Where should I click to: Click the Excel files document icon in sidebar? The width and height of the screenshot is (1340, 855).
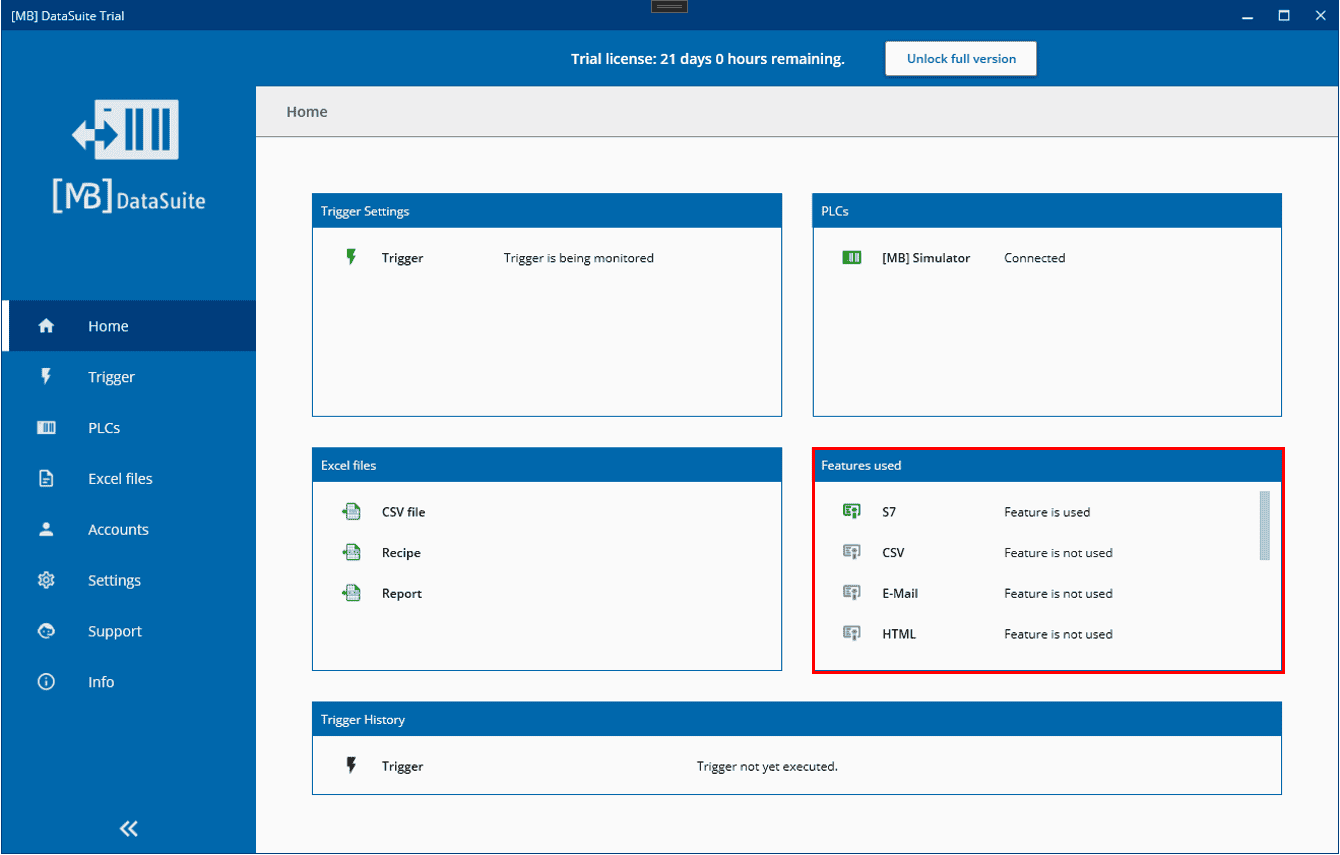46,479
